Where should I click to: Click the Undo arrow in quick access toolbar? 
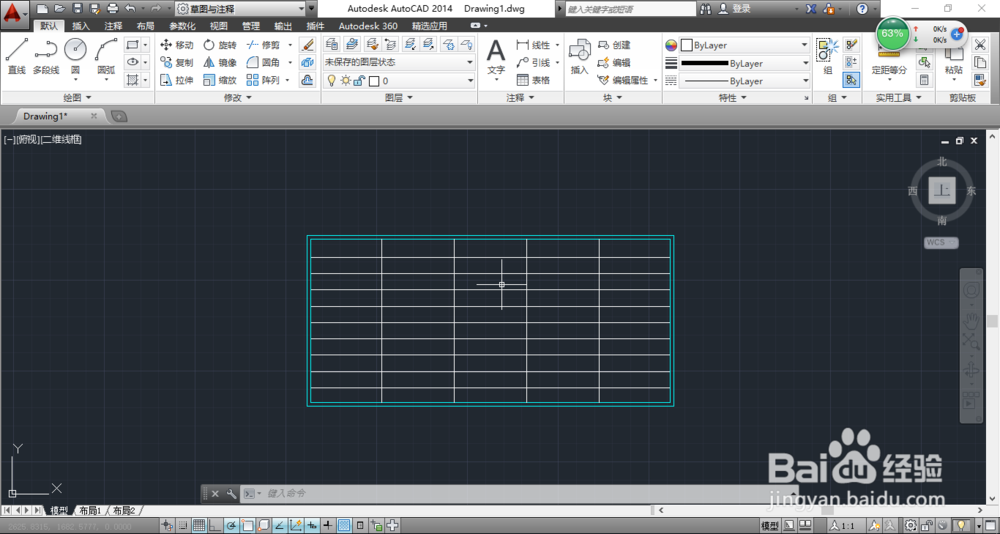coord(130,8)
